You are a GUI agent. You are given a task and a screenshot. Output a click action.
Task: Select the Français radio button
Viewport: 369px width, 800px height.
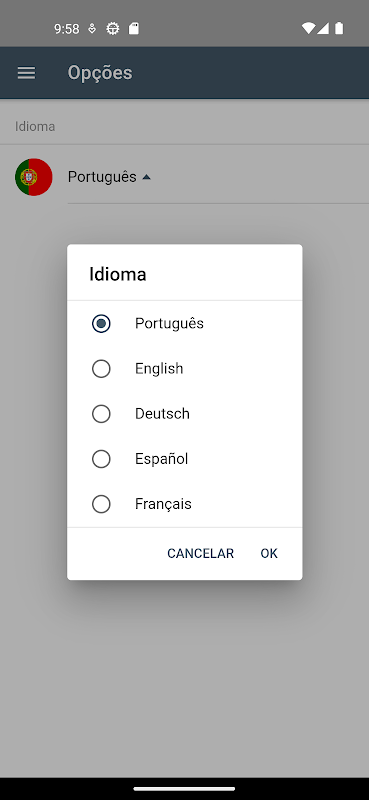click(101, 504)
